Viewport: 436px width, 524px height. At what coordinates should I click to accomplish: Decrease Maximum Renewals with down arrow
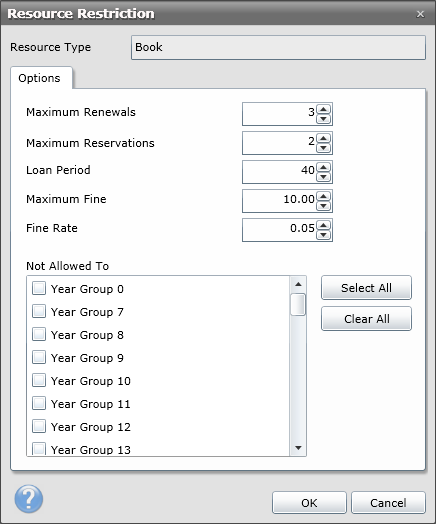[x=323, y=119]
